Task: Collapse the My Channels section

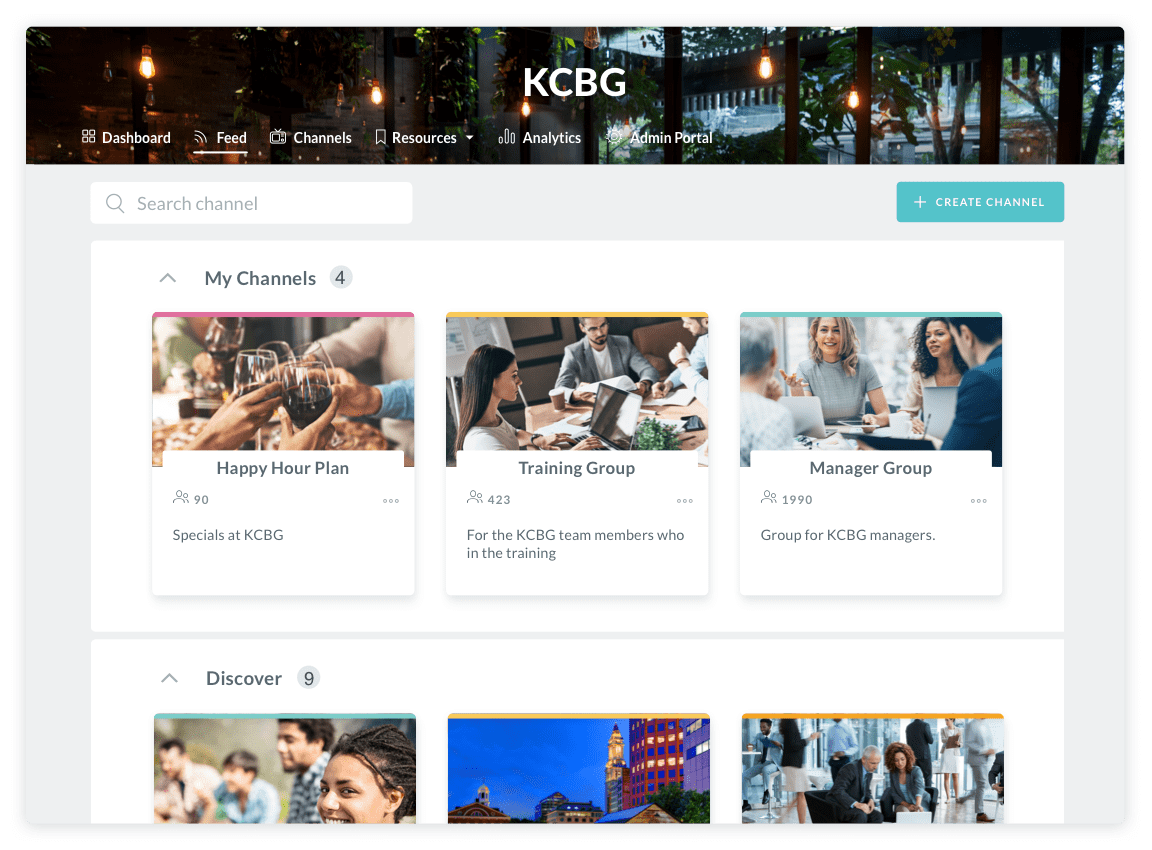Action: [168, 278]
